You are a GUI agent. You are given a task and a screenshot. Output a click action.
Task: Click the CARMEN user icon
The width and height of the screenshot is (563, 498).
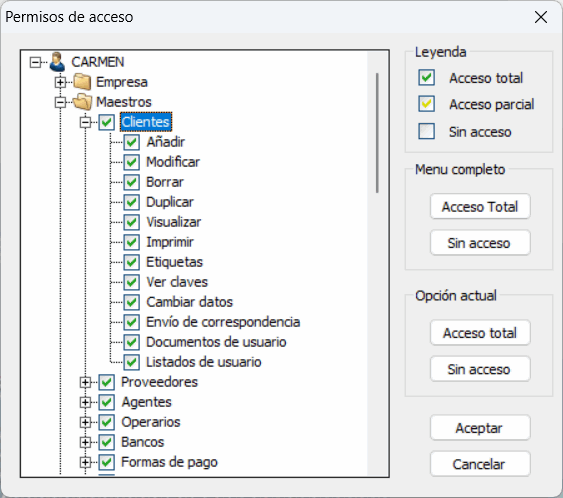57,62
